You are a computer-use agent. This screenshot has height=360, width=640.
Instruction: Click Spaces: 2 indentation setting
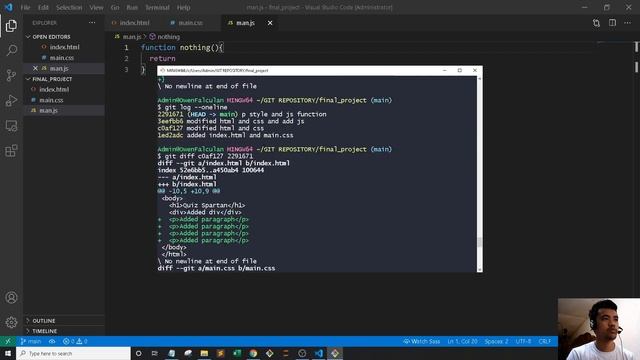tap(496, 341)
